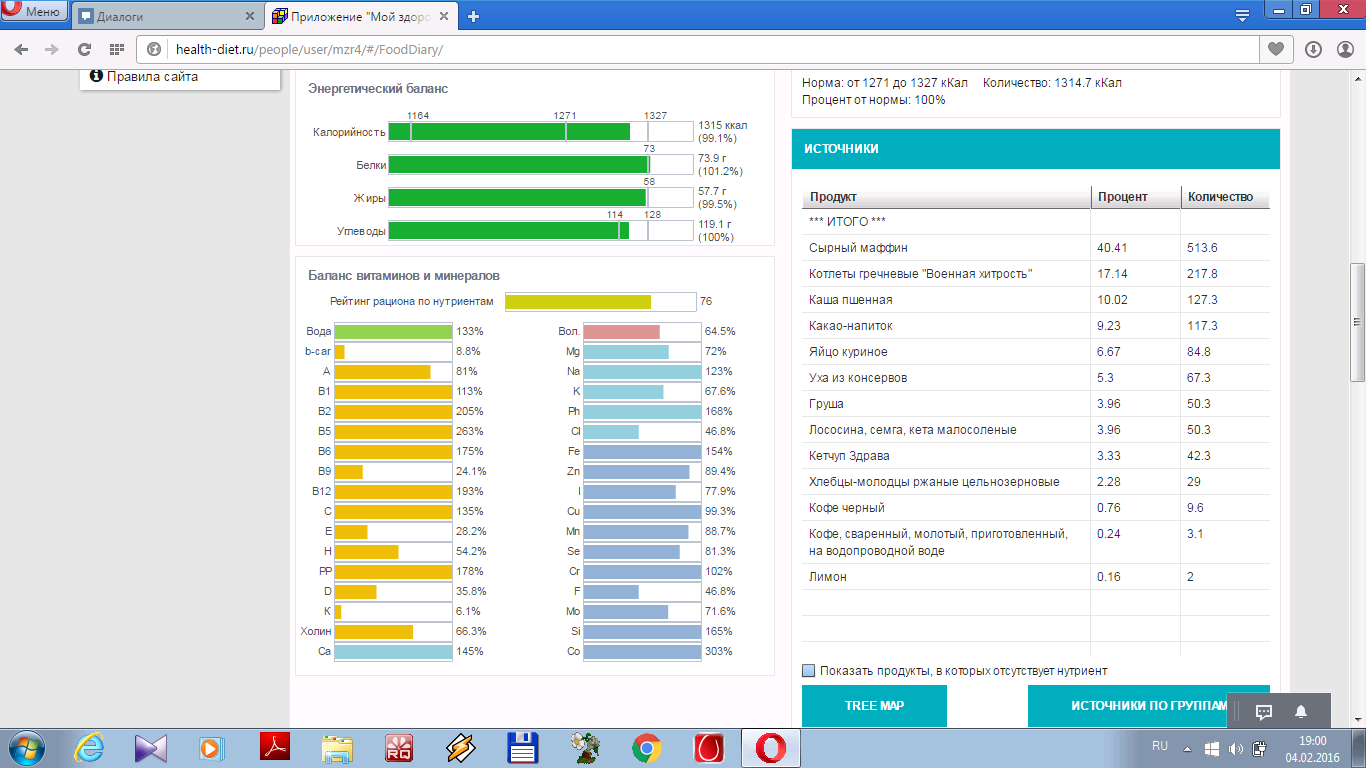
Task: Switch to the Диалоги tab
Action: click(165, 16)
